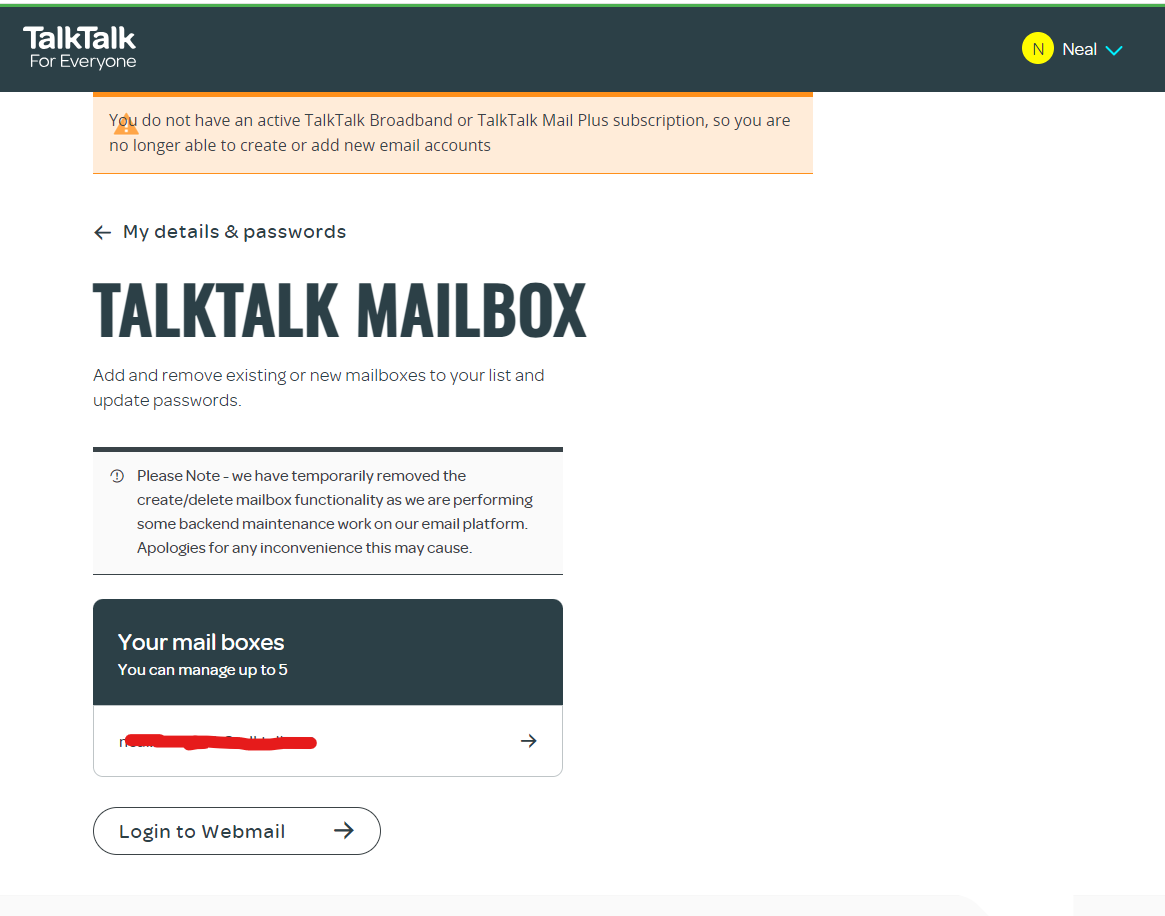Select the Please Note maintenance message text
This screenshot has height=916, width=1165.
pos(334,511)
